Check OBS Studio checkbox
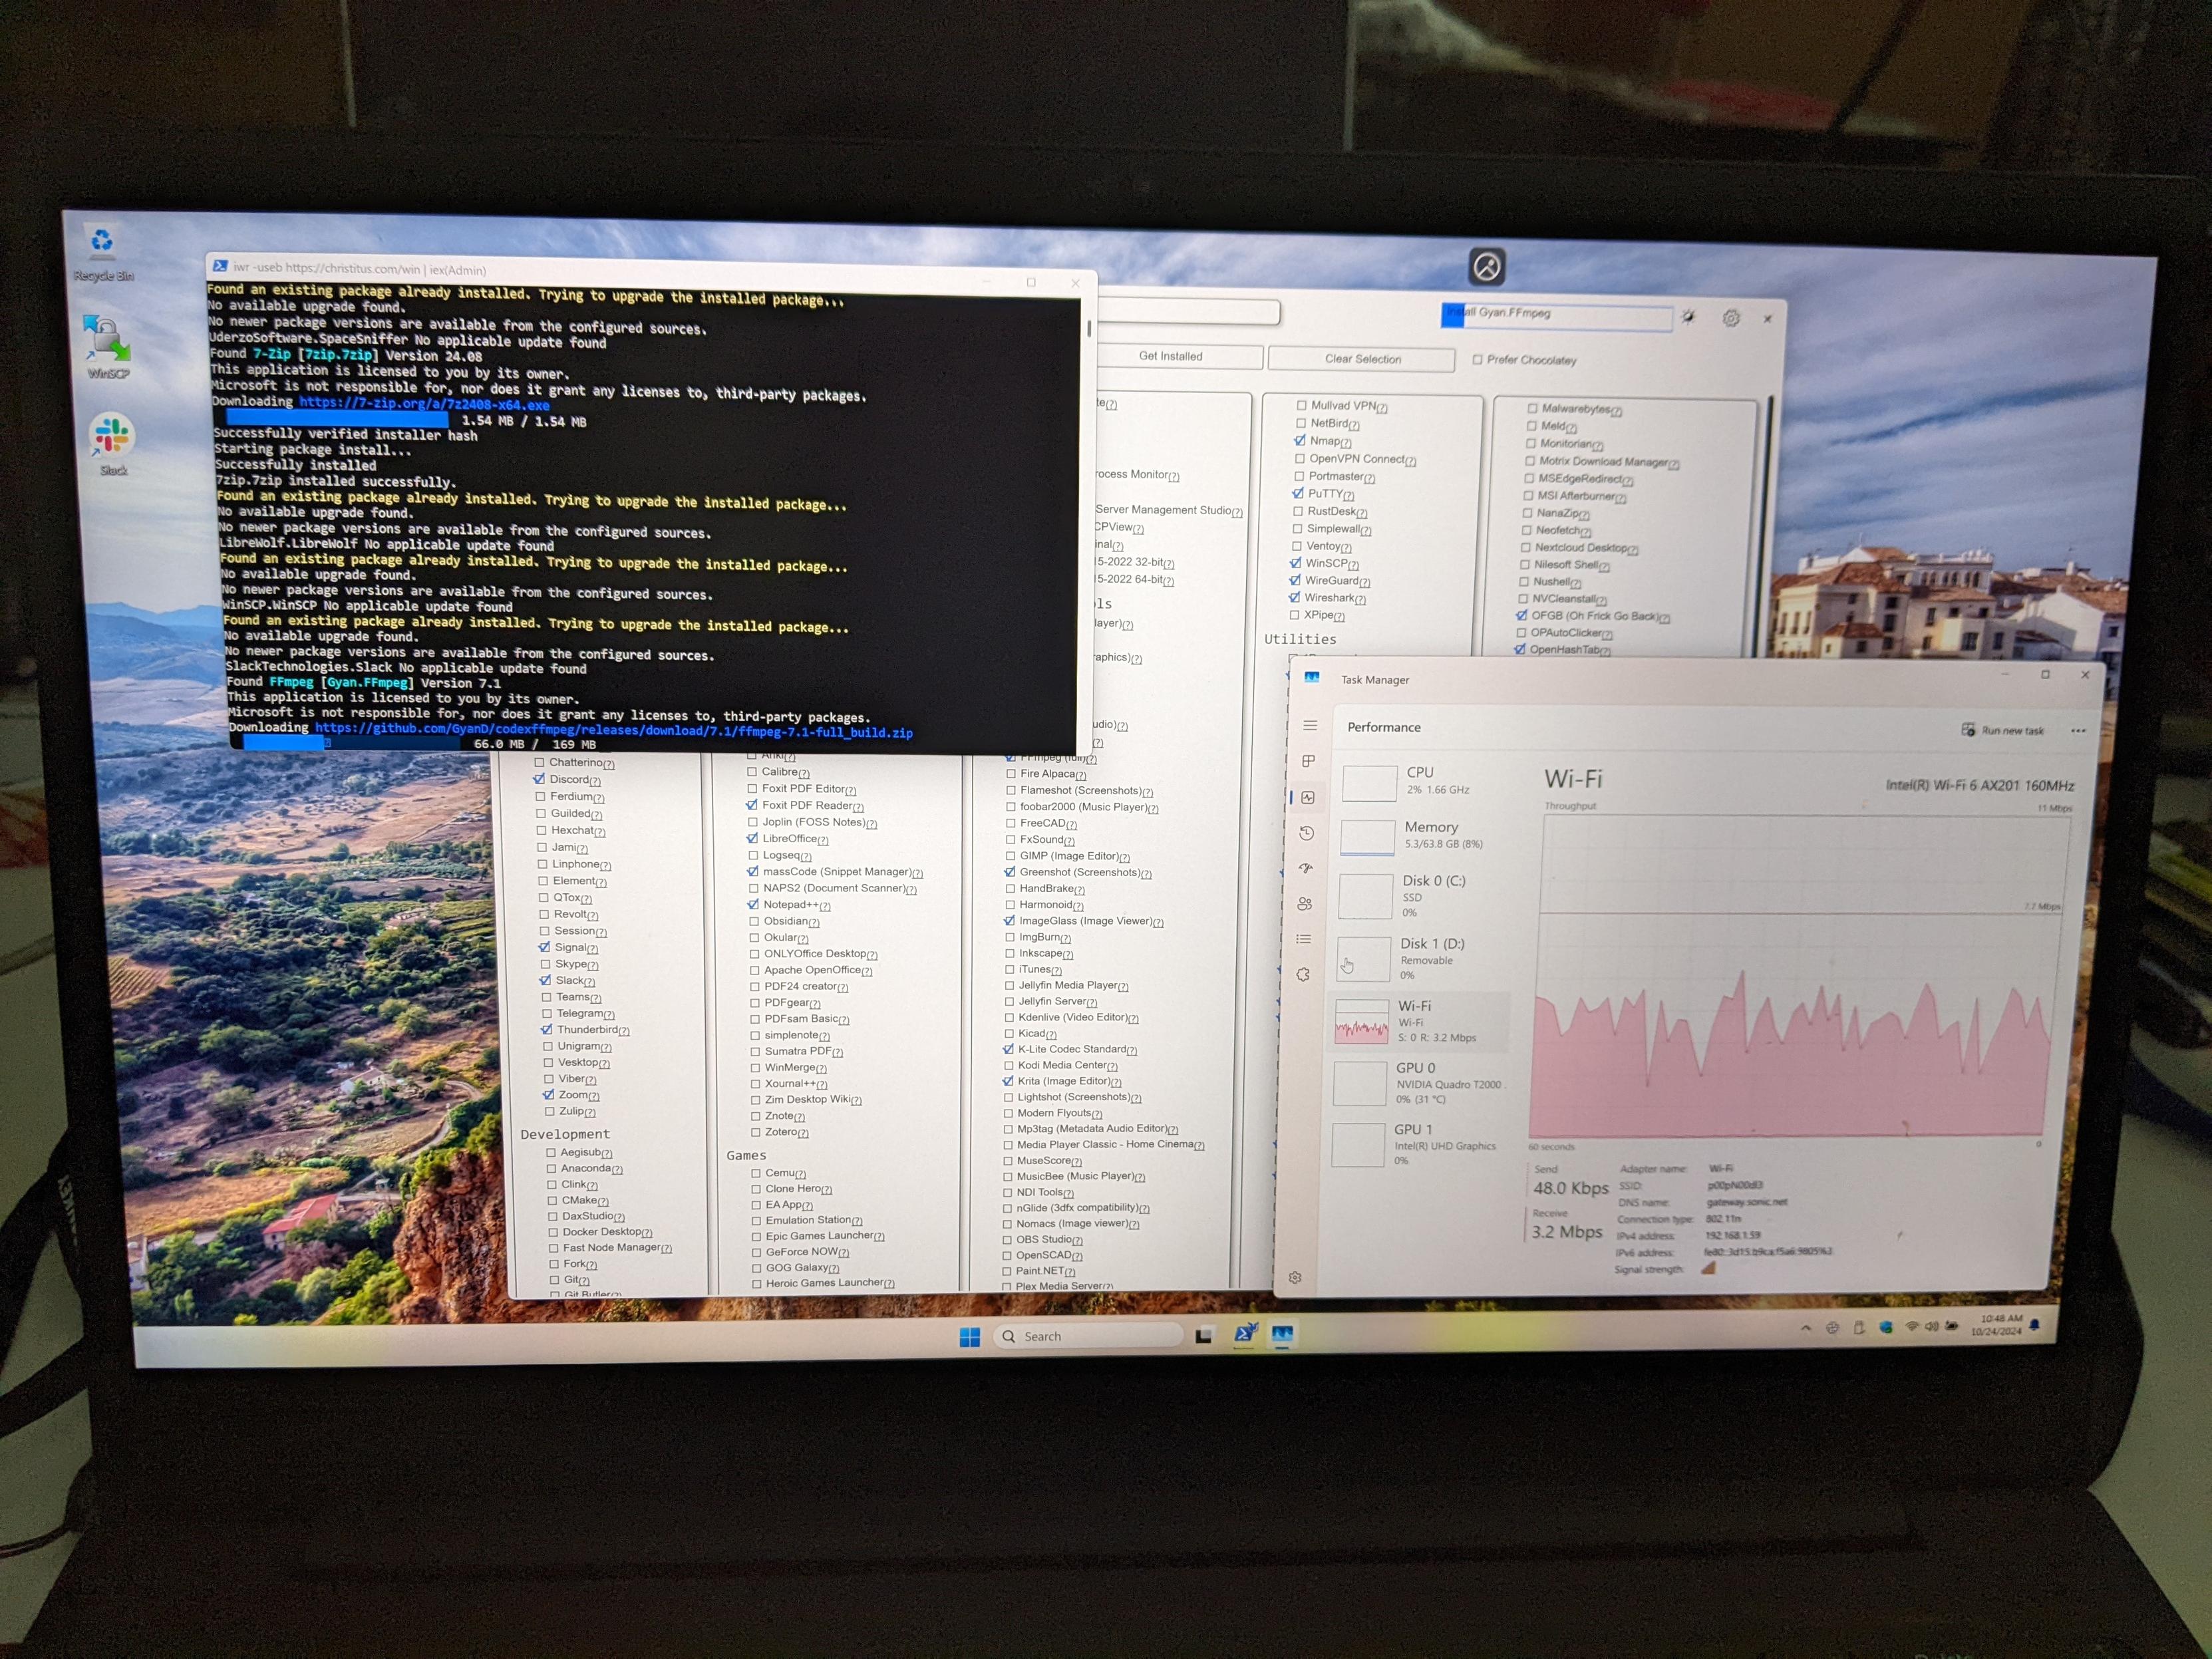 [1007, 1239]
